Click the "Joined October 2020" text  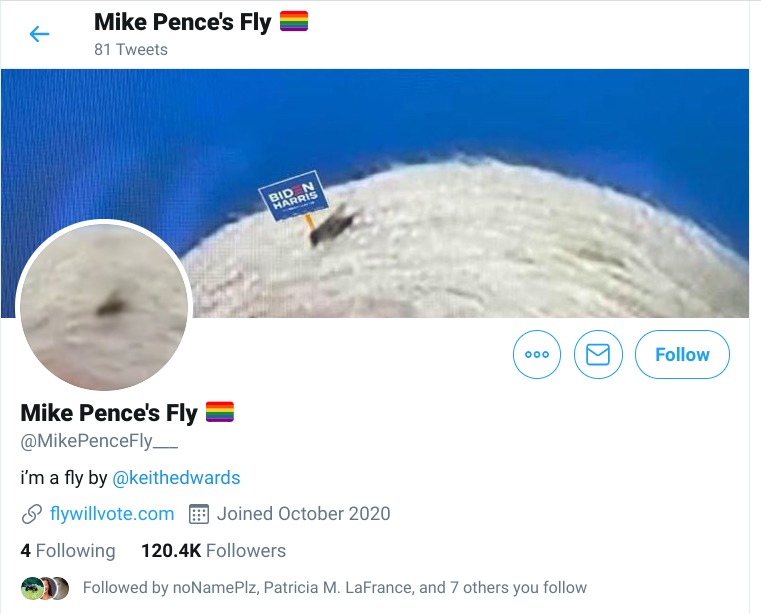point(303,514)
